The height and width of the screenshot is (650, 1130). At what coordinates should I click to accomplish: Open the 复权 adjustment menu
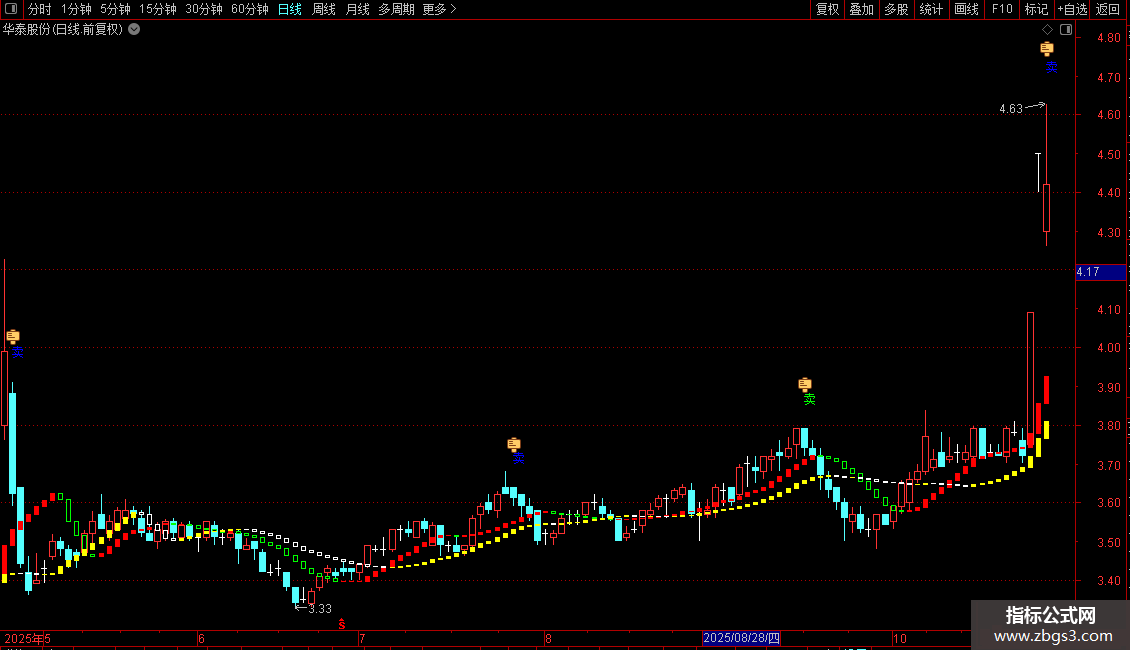827,9
